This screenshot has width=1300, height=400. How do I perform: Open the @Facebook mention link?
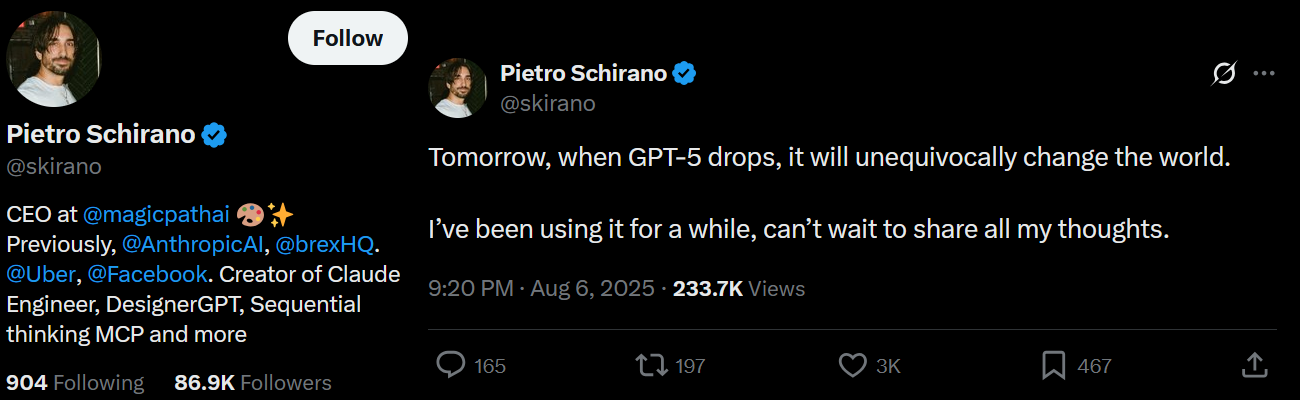[x=149, y=273]
